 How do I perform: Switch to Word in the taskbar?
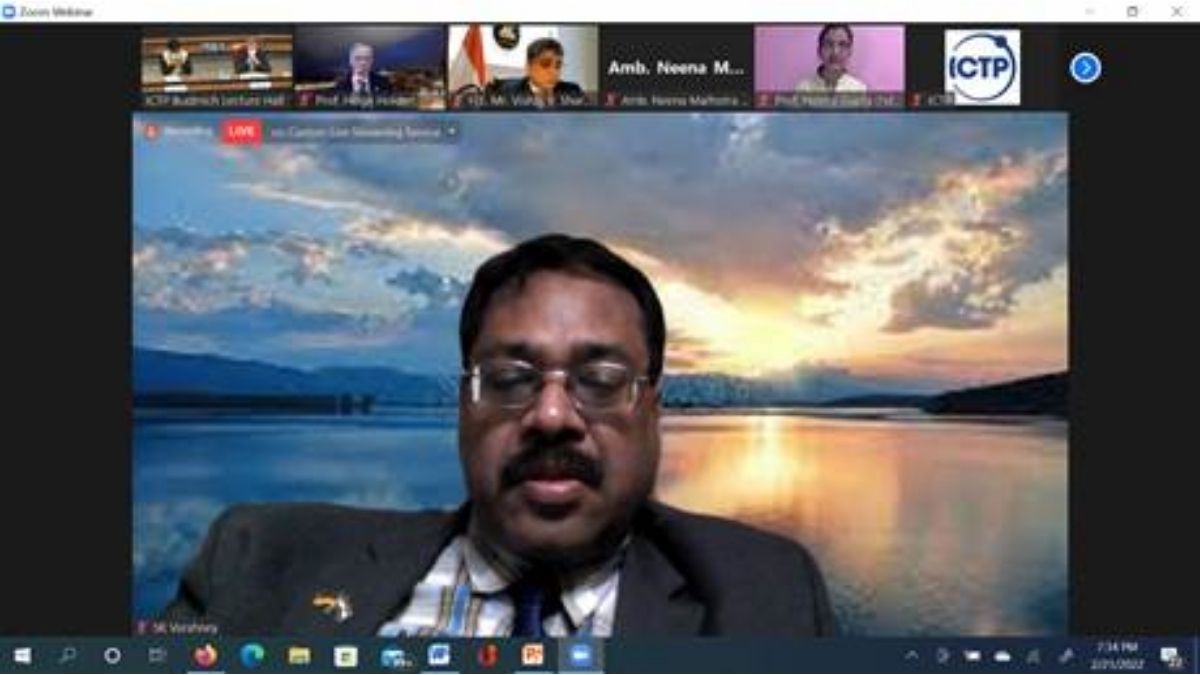pyautogui.click(x=439, y=656)
